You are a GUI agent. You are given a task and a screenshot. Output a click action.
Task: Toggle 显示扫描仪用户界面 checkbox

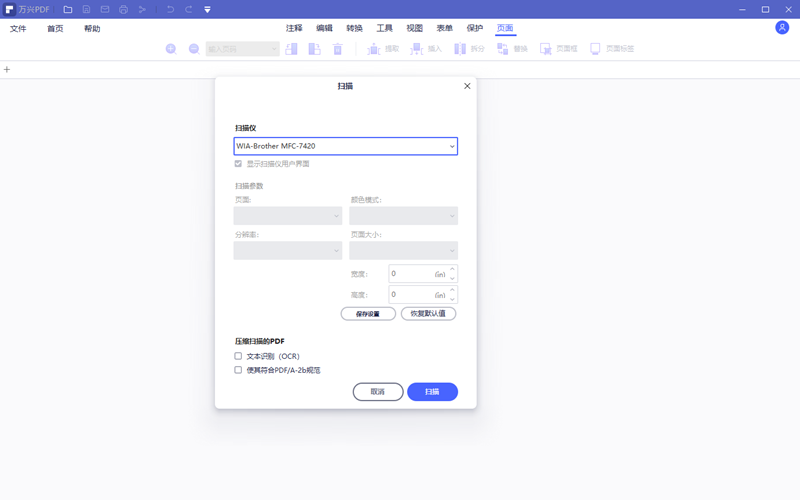pyautogui.click(x=238, y=164)
